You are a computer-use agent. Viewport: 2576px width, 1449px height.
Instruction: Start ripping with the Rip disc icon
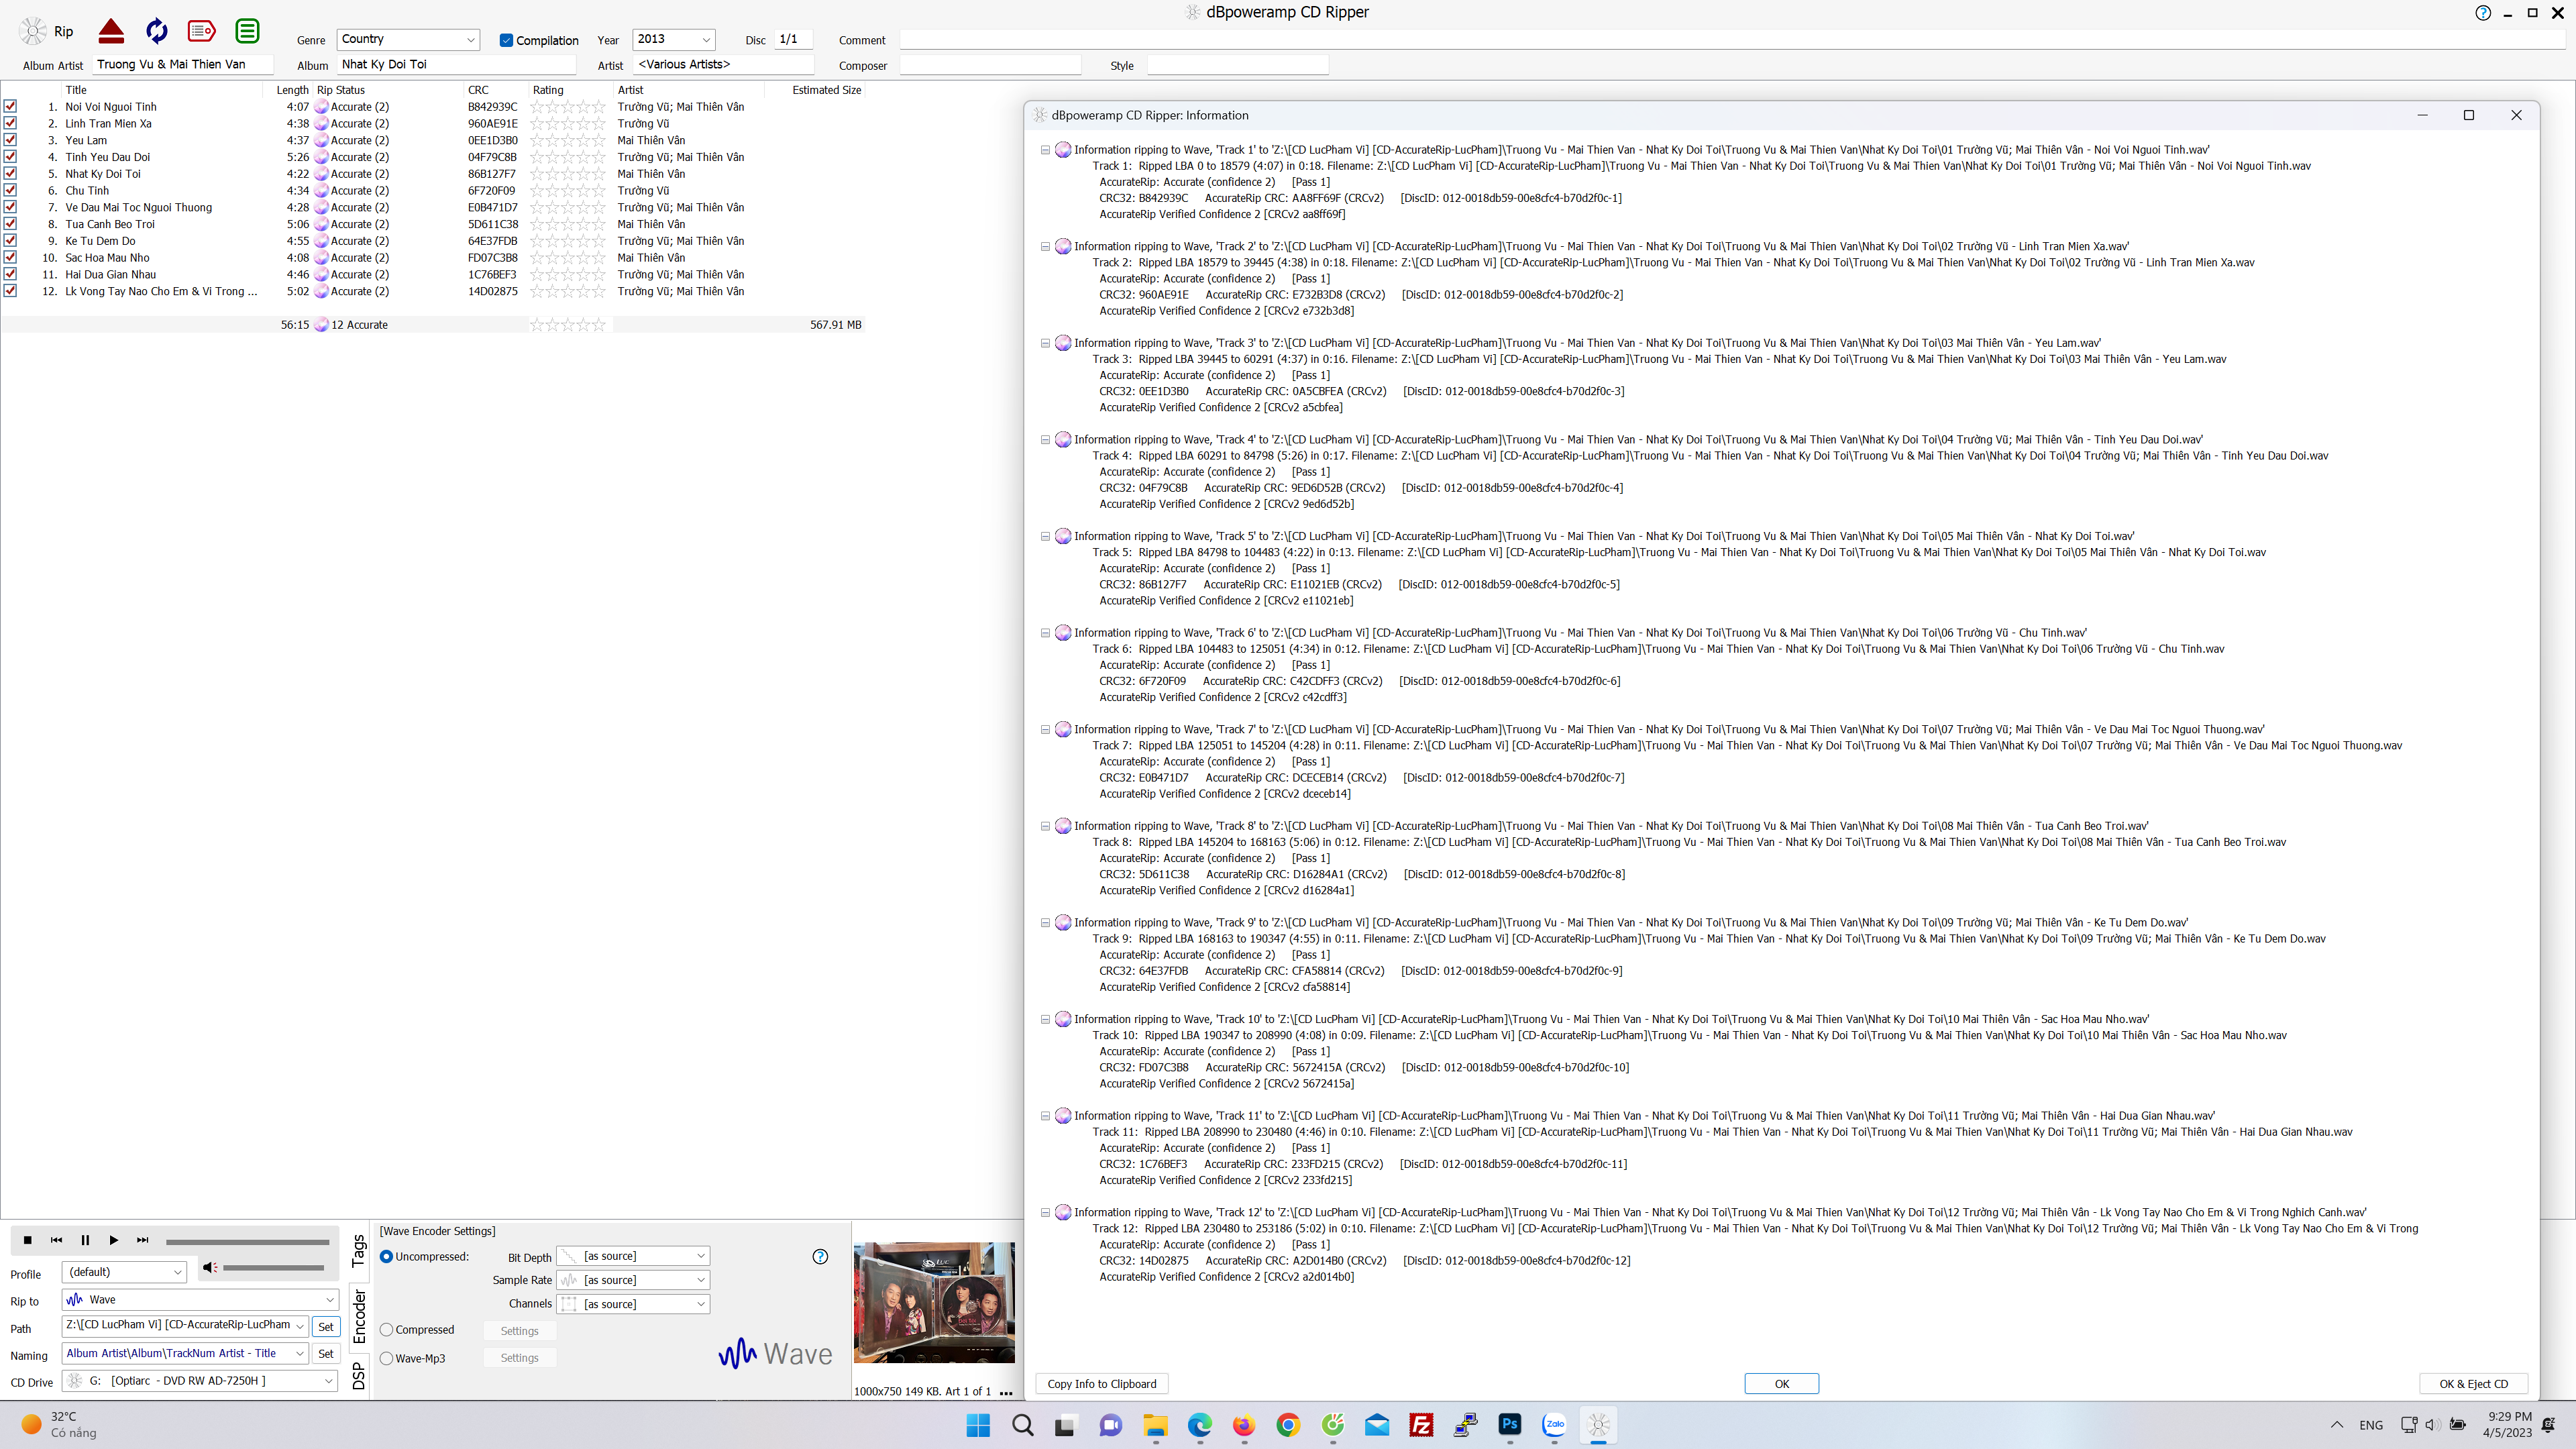click(34, 31)
